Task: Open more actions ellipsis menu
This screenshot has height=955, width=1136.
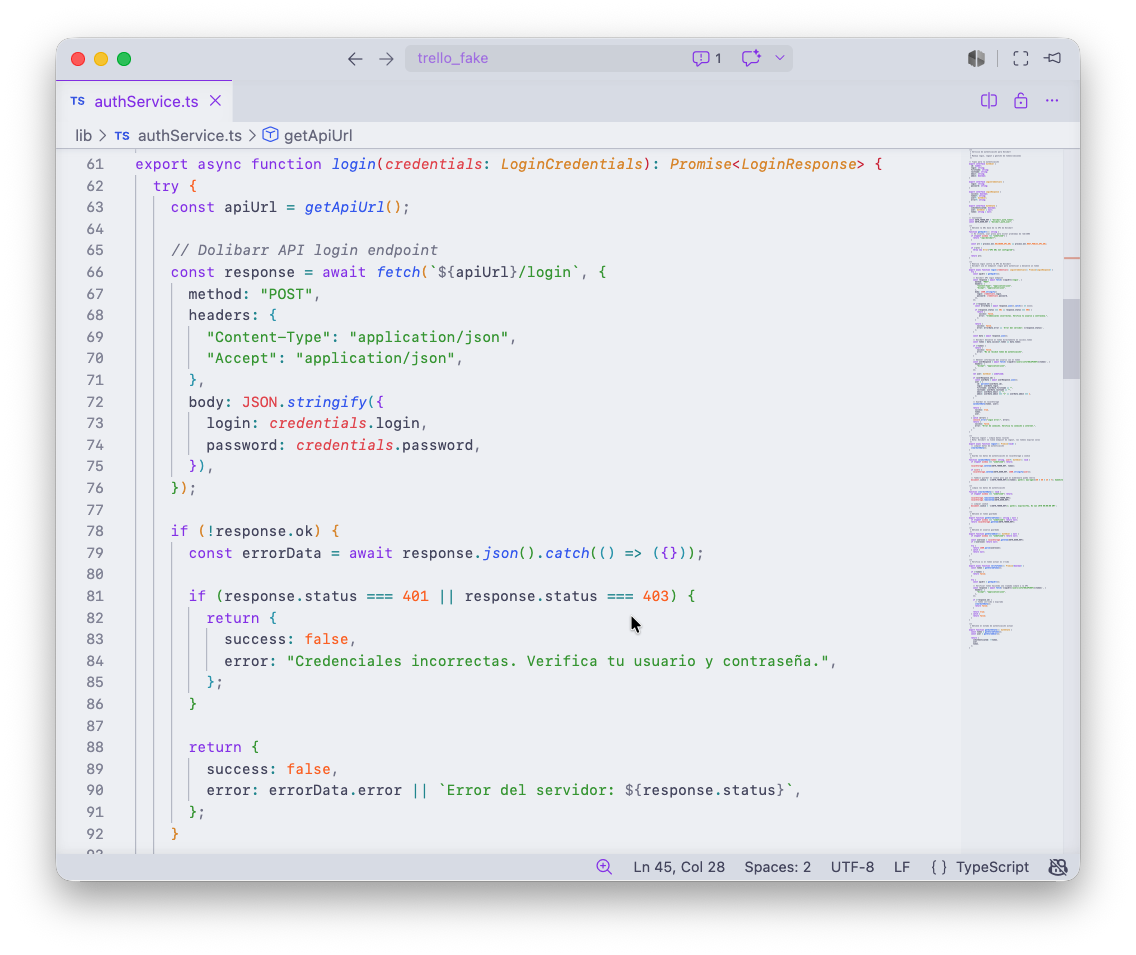Action: [x=1052, y=101]
